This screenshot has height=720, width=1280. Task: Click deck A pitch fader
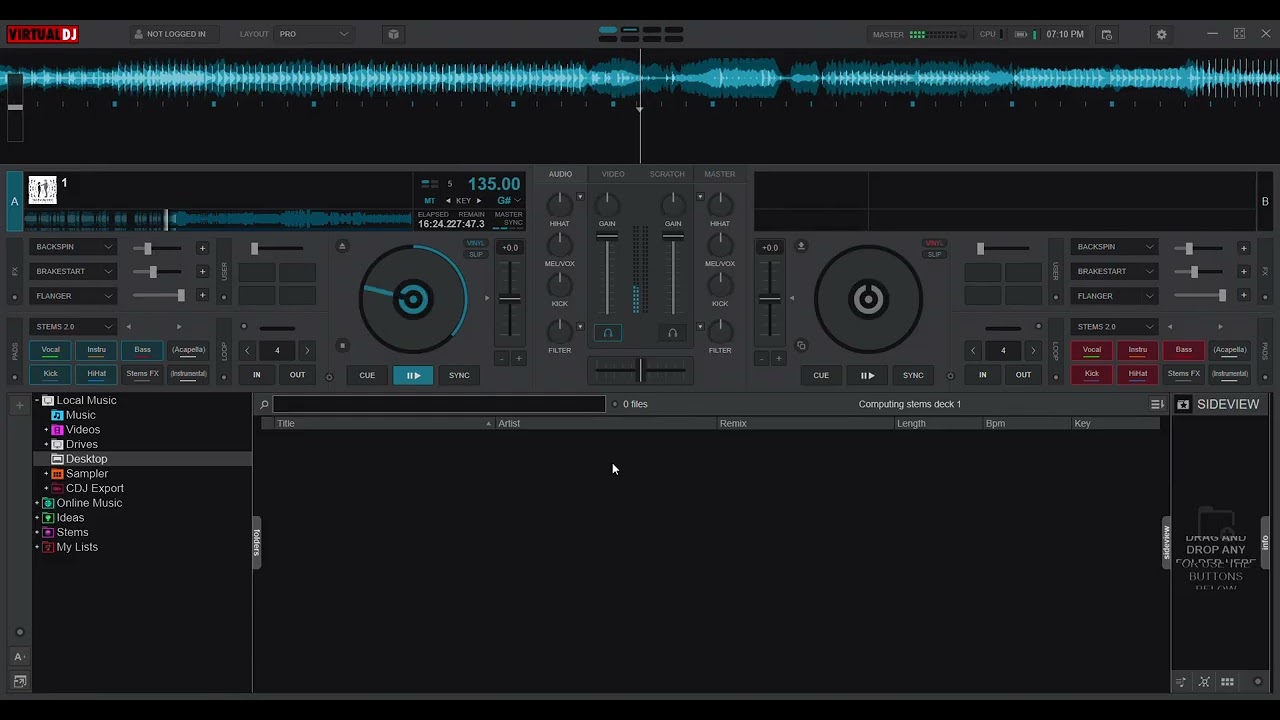click(510, 298)
